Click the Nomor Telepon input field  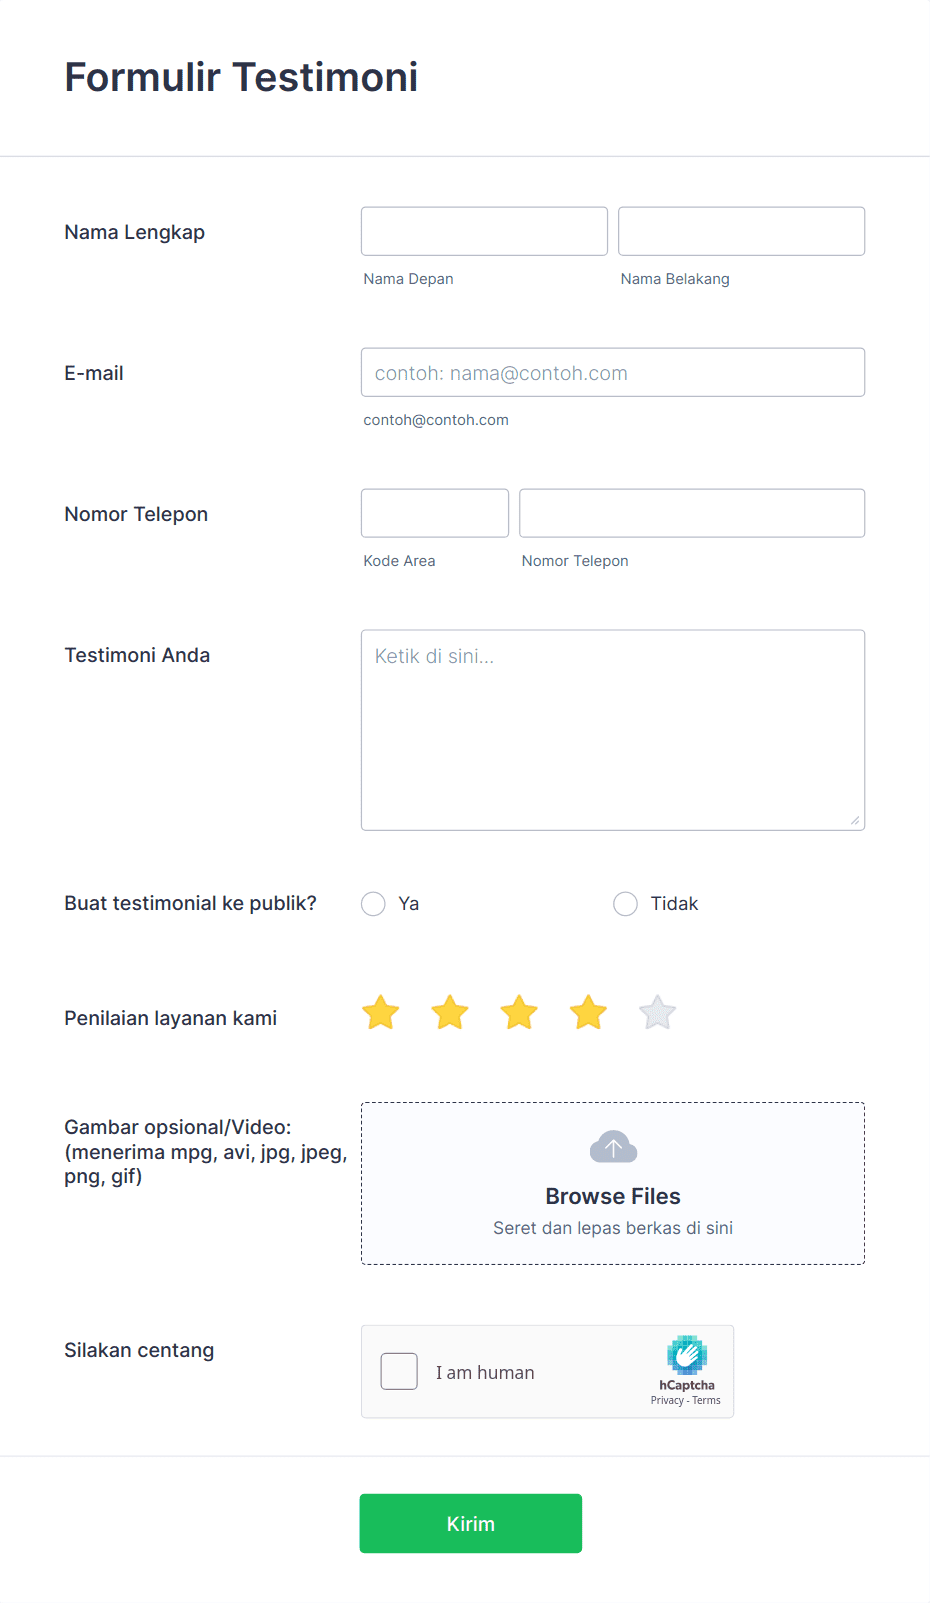(692, 513)
